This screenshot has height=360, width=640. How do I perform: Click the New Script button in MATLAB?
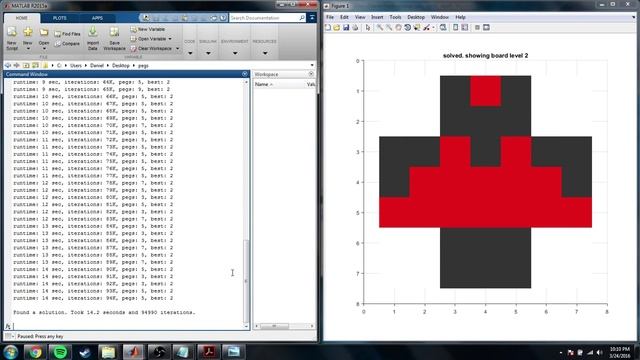coord(12,38)
